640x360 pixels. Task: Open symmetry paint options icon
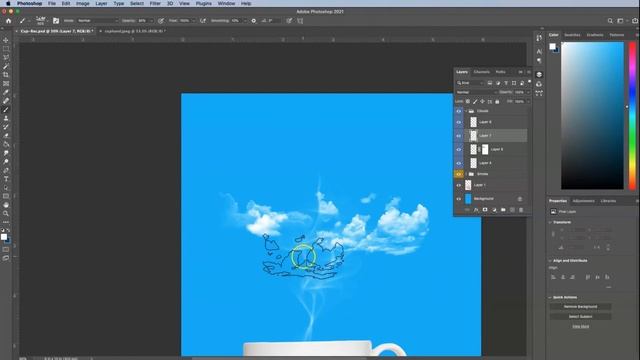pyautogui.click(x=300, y=20)
